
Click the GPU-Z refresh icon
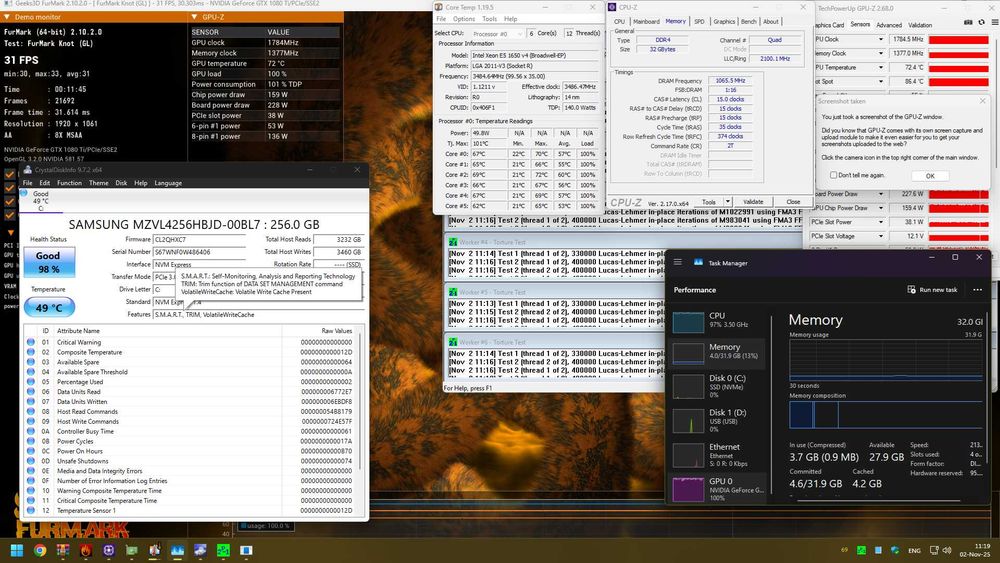982,22
